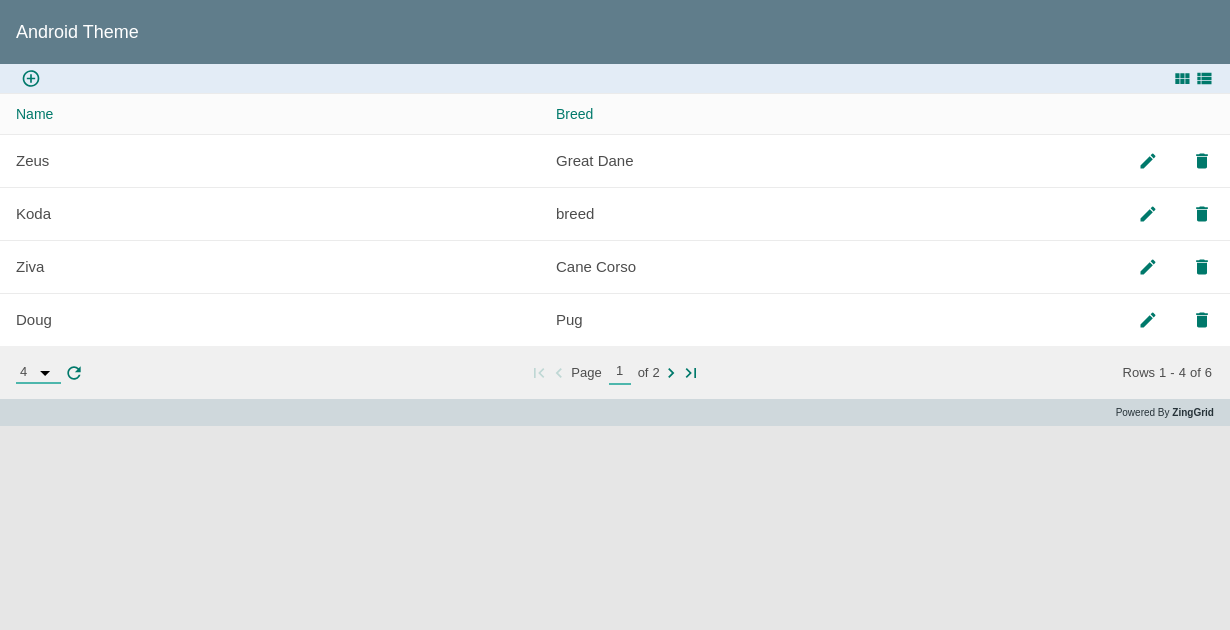Viewport: 1230px width, 630px height.
Task: Click the first page arrow control
Action: [x=539, y=373]
